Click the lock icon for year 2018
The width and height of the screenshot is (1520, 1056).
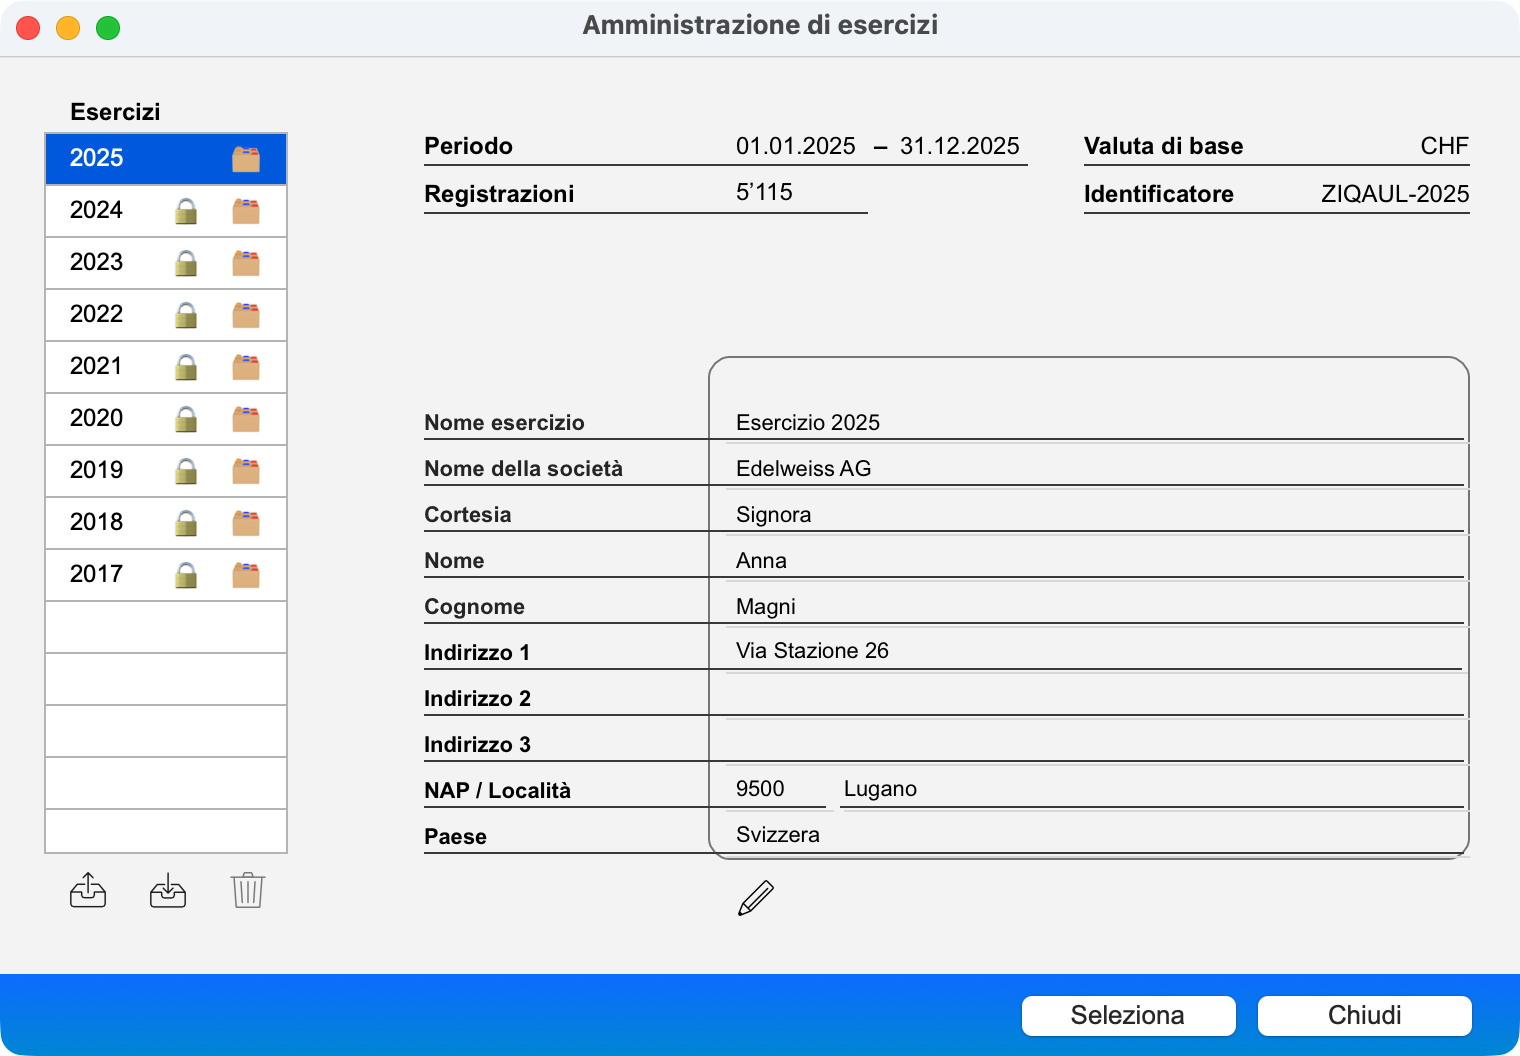186,523
